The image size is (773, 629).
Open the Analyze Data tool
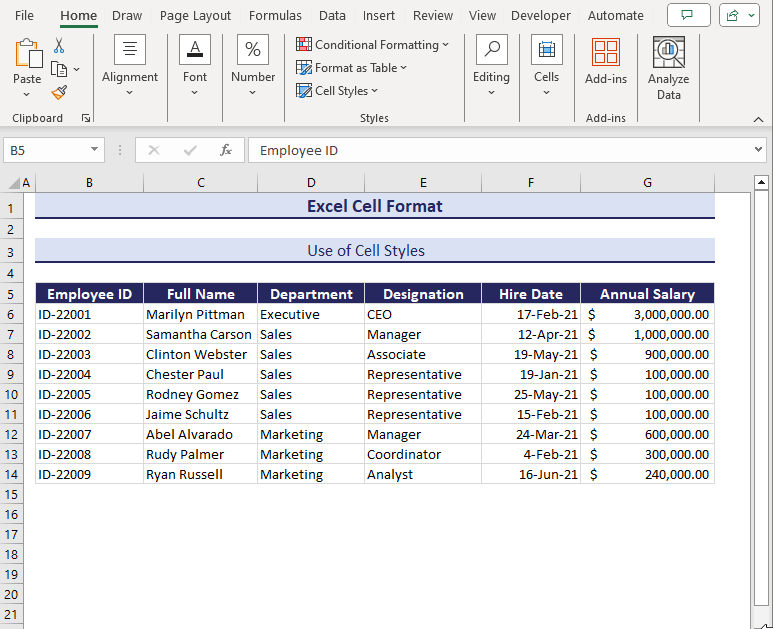pos(668,67)
